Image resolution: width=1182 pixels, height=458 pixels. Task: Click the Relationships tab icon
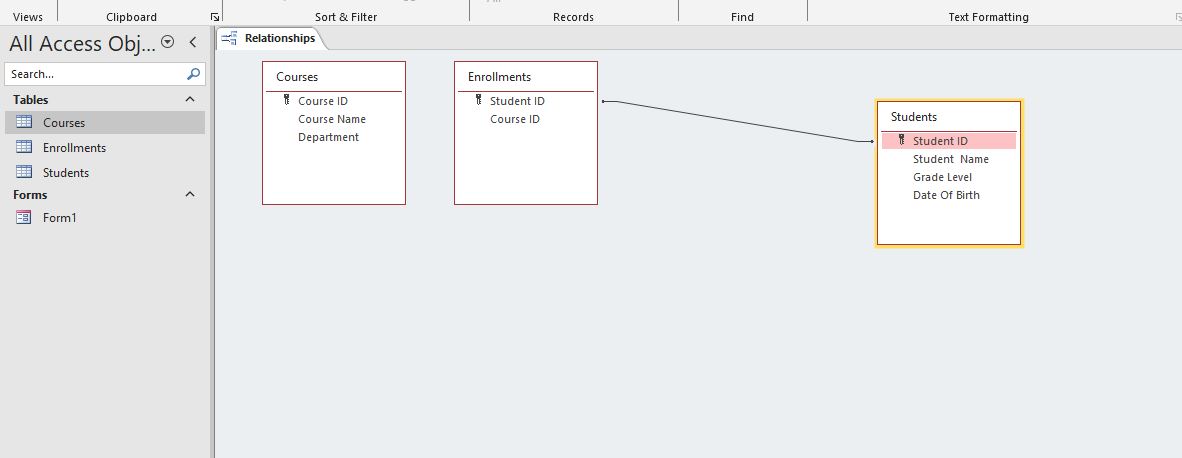point(229,38)
